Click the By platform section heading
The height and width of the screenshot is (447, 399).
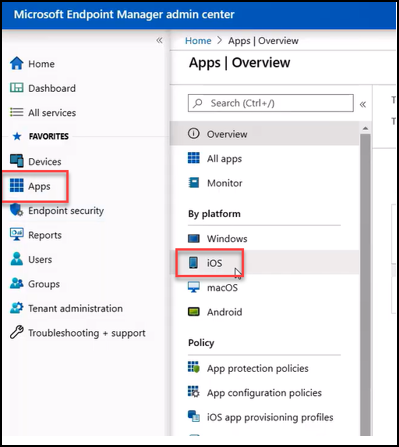(214, 214)
